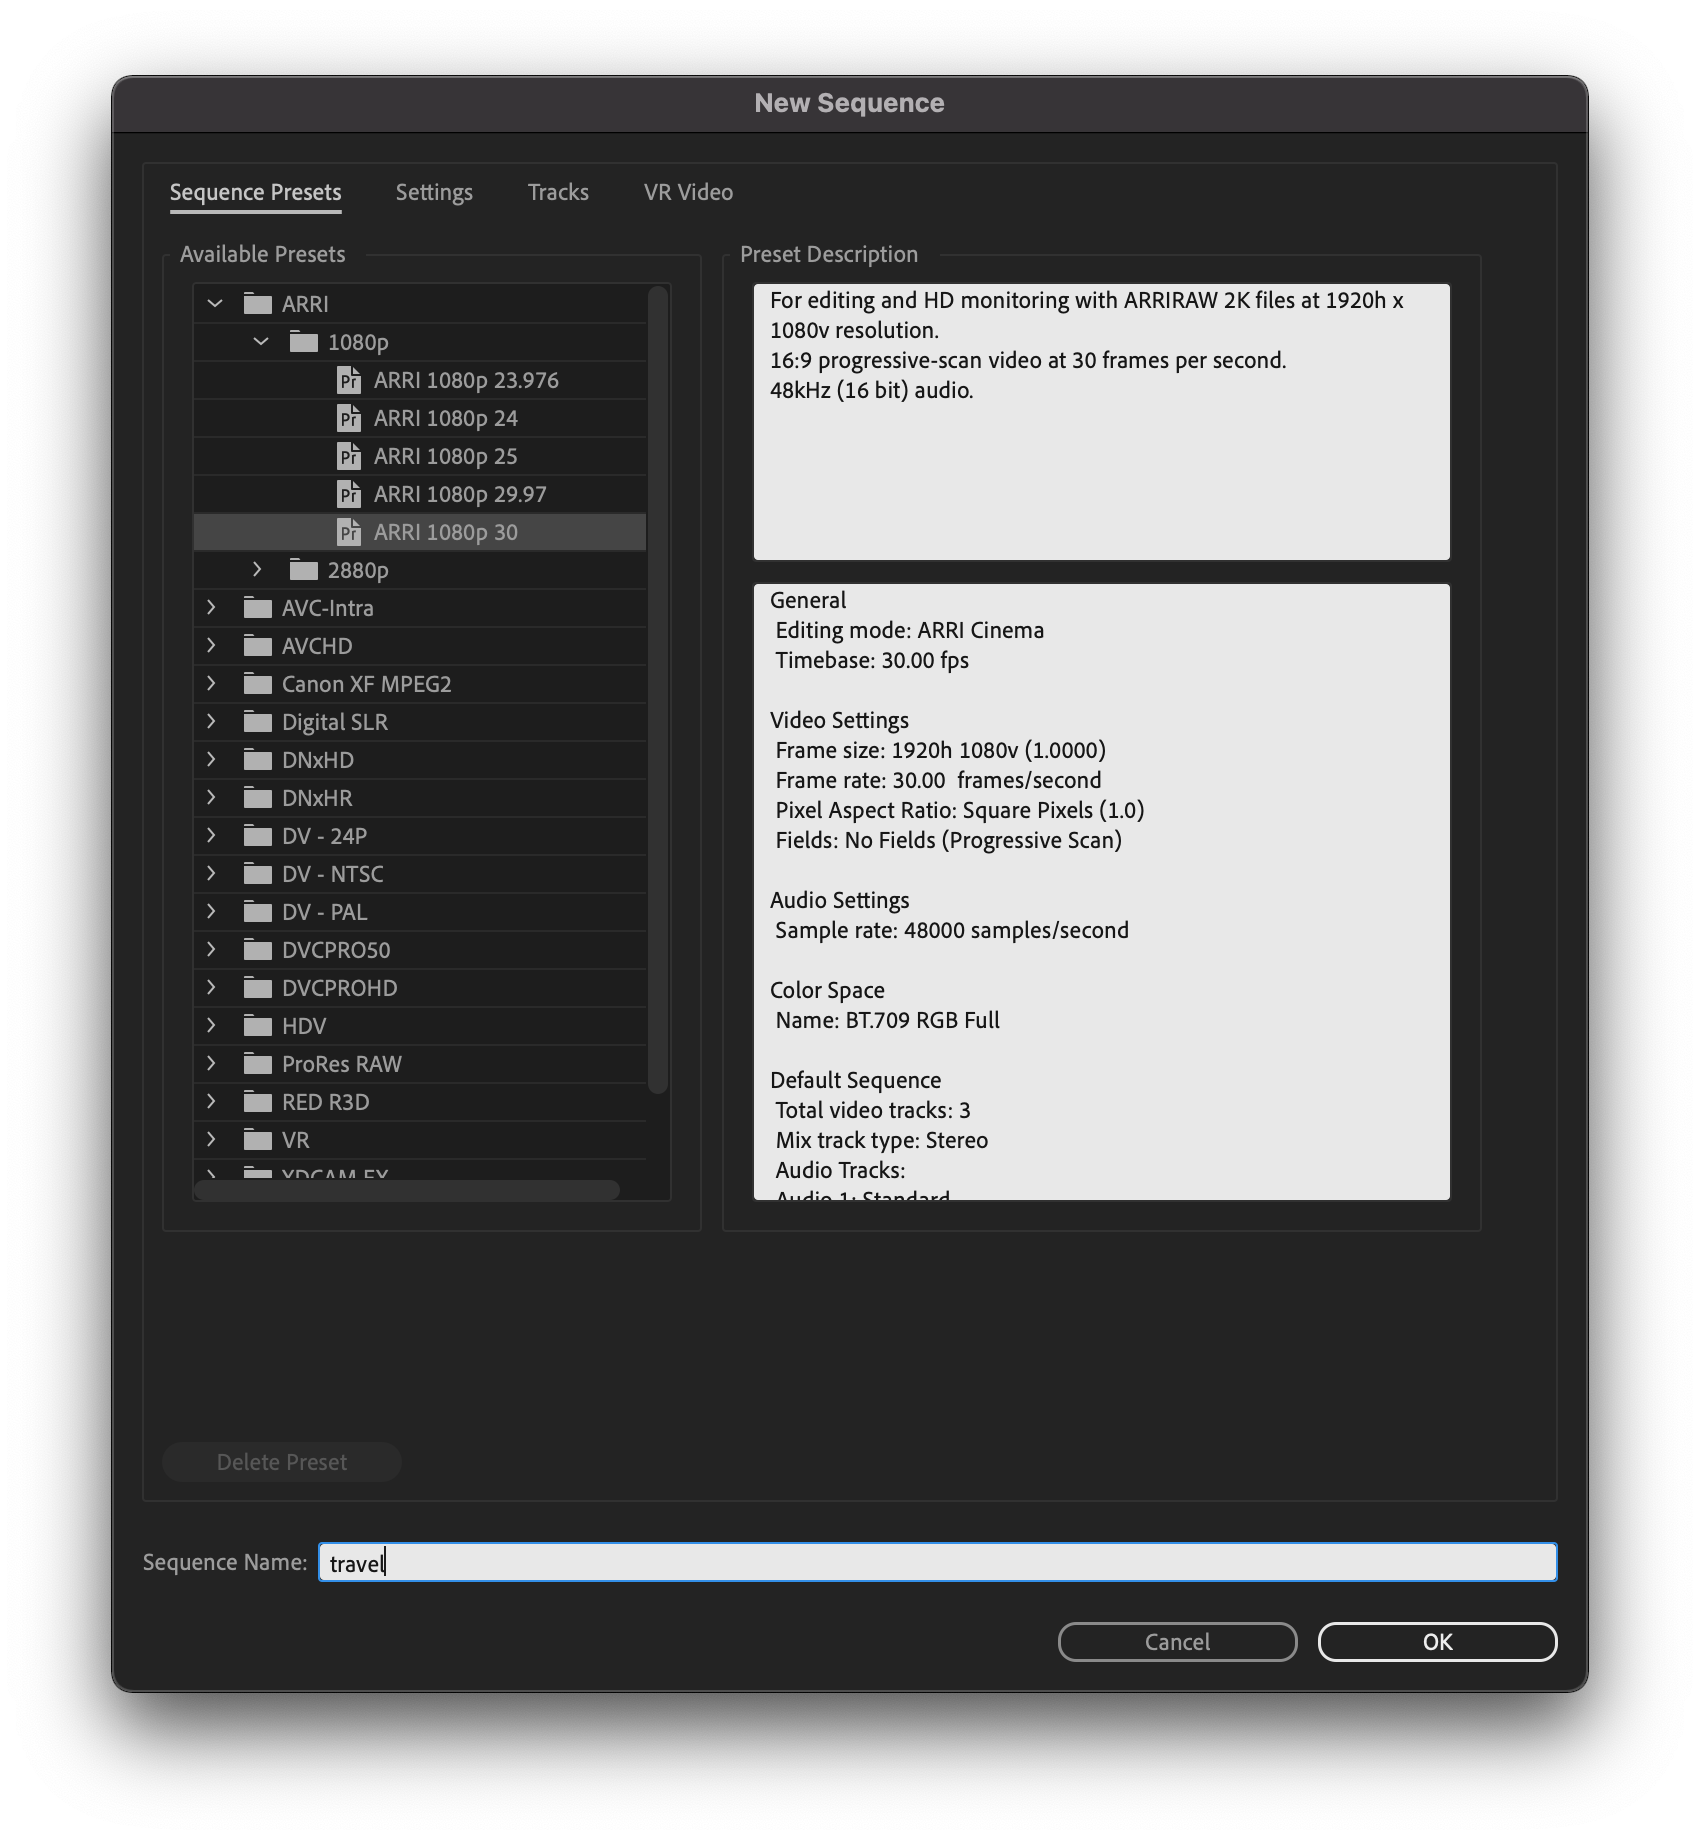Click the Digital SLR folder icon
This screenshot has height=1840, width=1700.
[258, 722]
